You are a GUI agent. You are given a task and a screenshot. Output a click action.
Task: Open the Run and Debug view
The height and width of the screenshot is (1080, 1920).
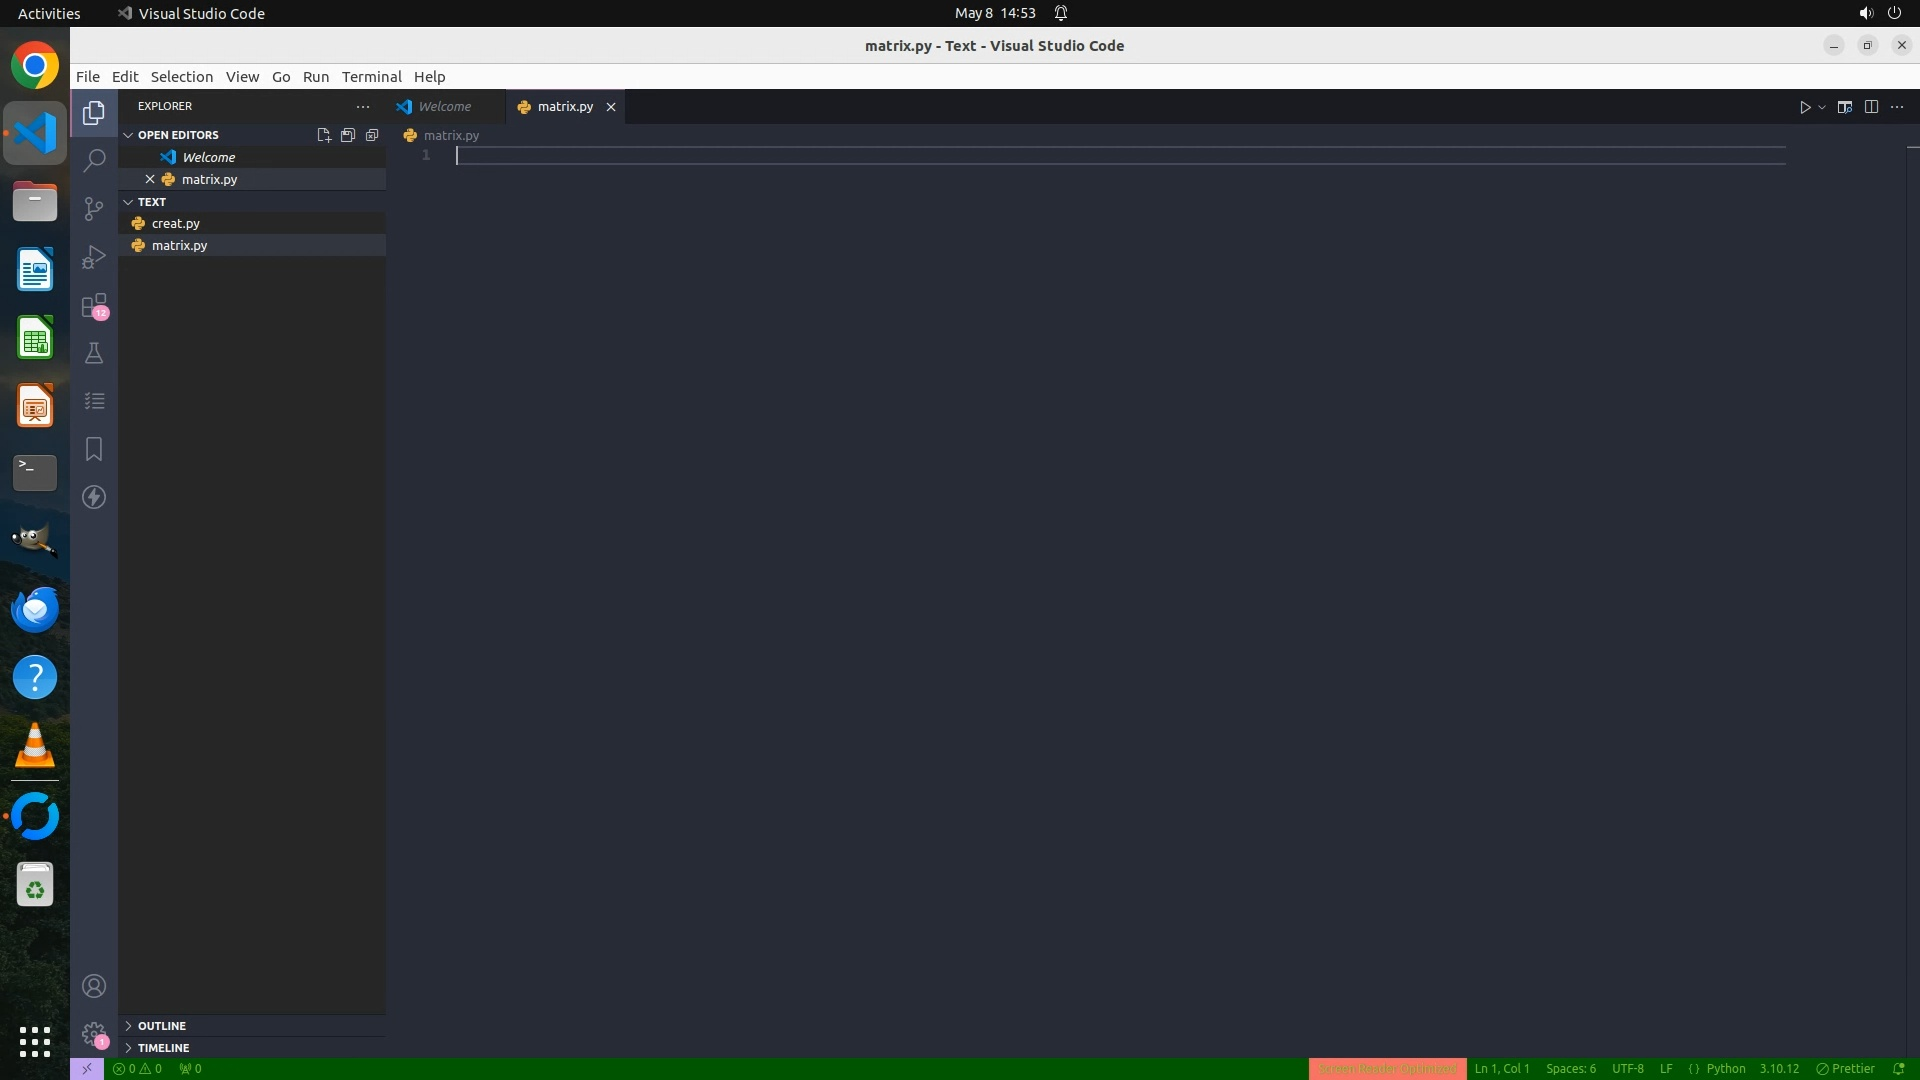[x=94, y=257]
